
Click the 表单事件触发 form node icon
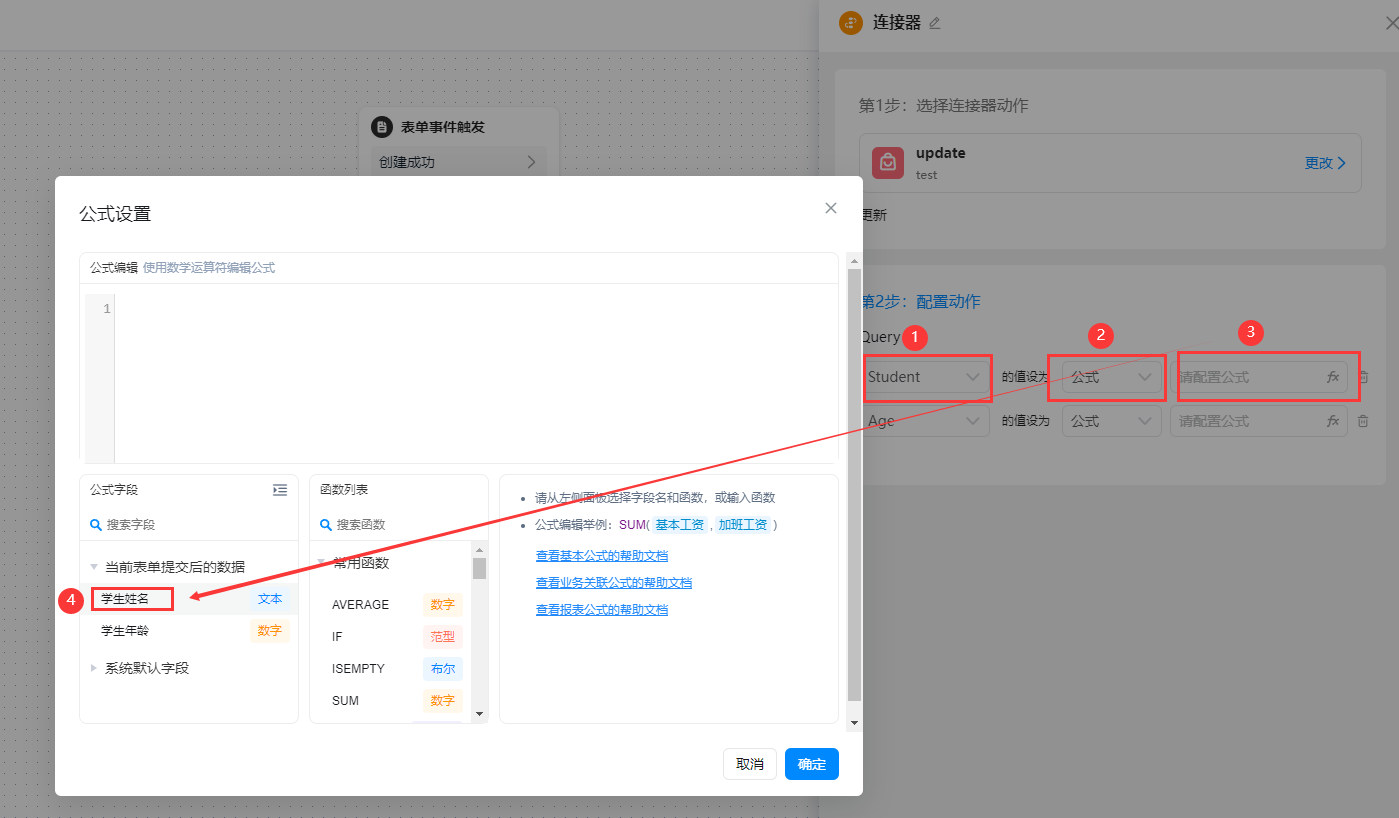pyautogui.click(x=382, y=127)
